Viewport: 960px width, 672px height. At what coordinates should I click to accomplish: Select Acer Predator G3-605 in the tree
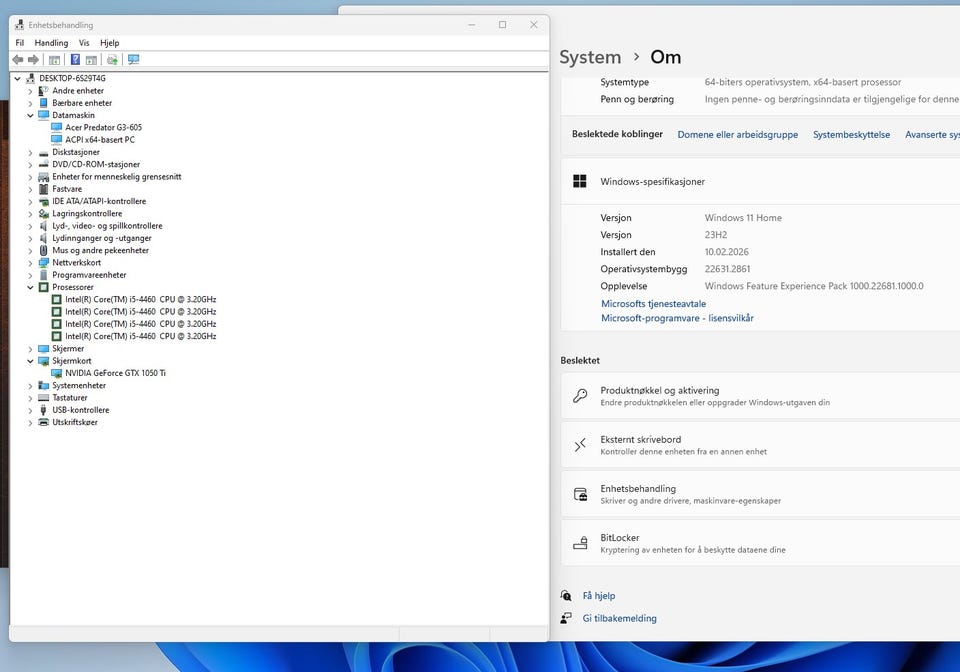coord(103,127)
